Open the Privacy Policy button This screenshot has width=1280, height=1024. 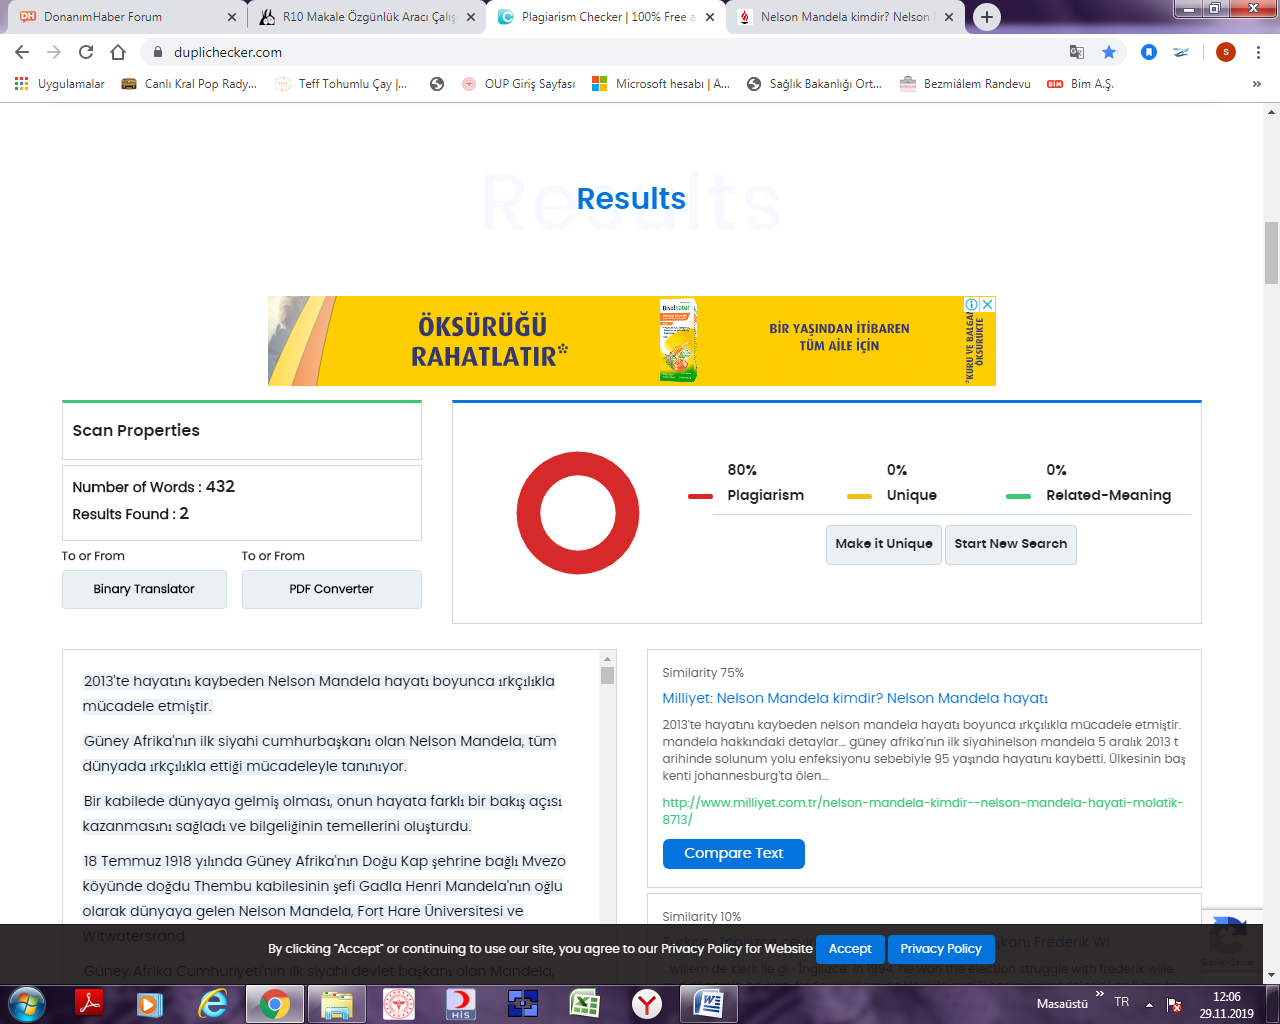941,949
